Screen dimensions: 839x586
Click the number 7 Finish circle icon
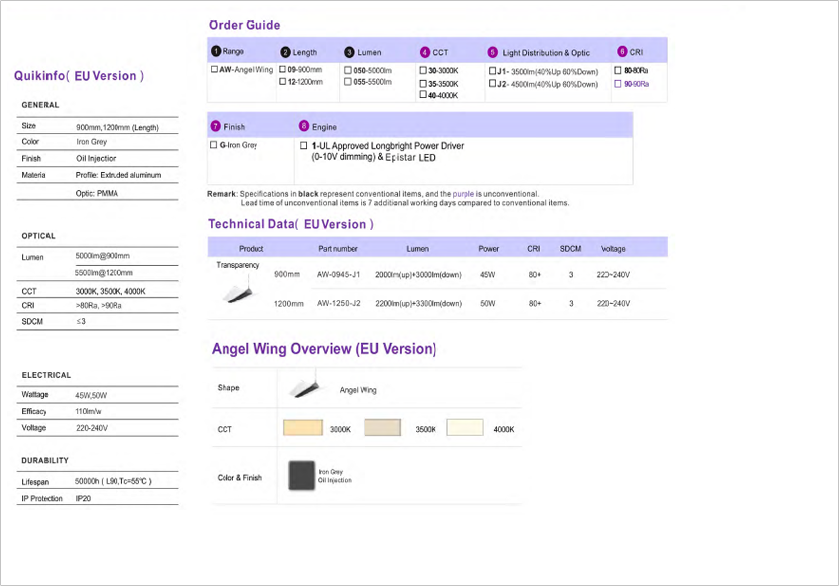pyautogui.click(x=216, y=127)
